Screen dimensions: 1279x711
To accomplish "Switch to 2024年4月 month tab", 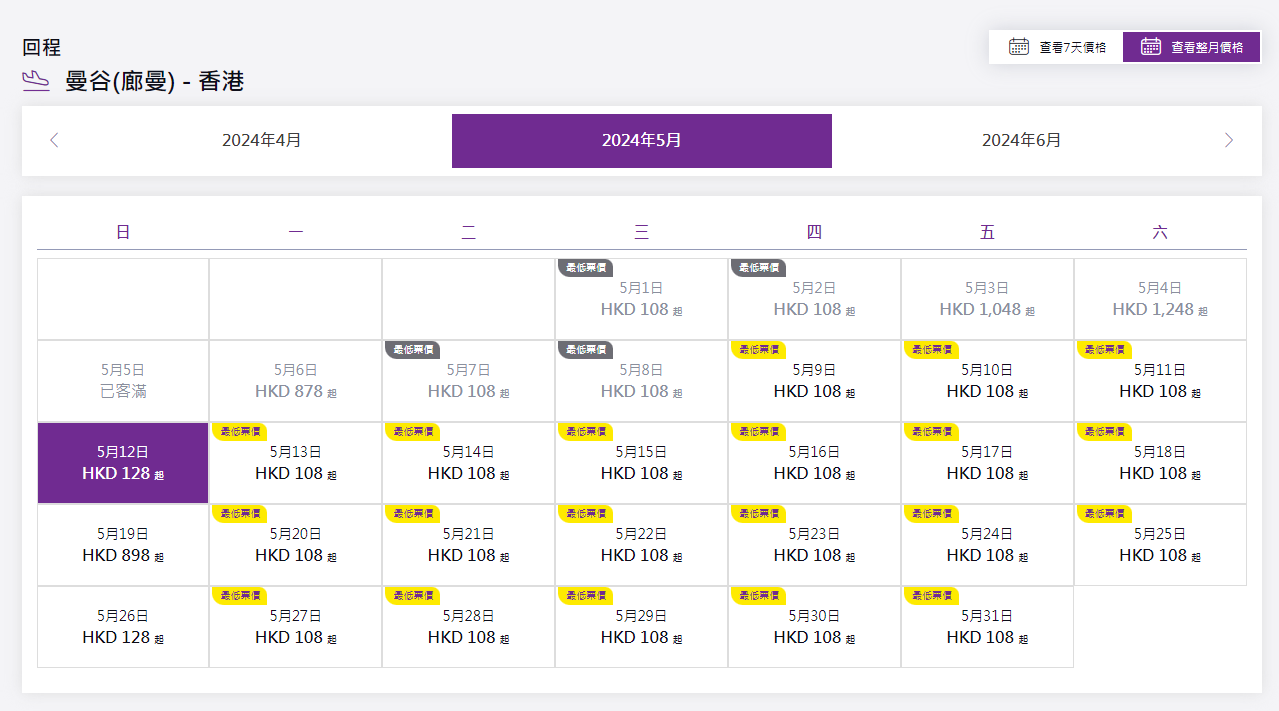I will click(262, 140).
